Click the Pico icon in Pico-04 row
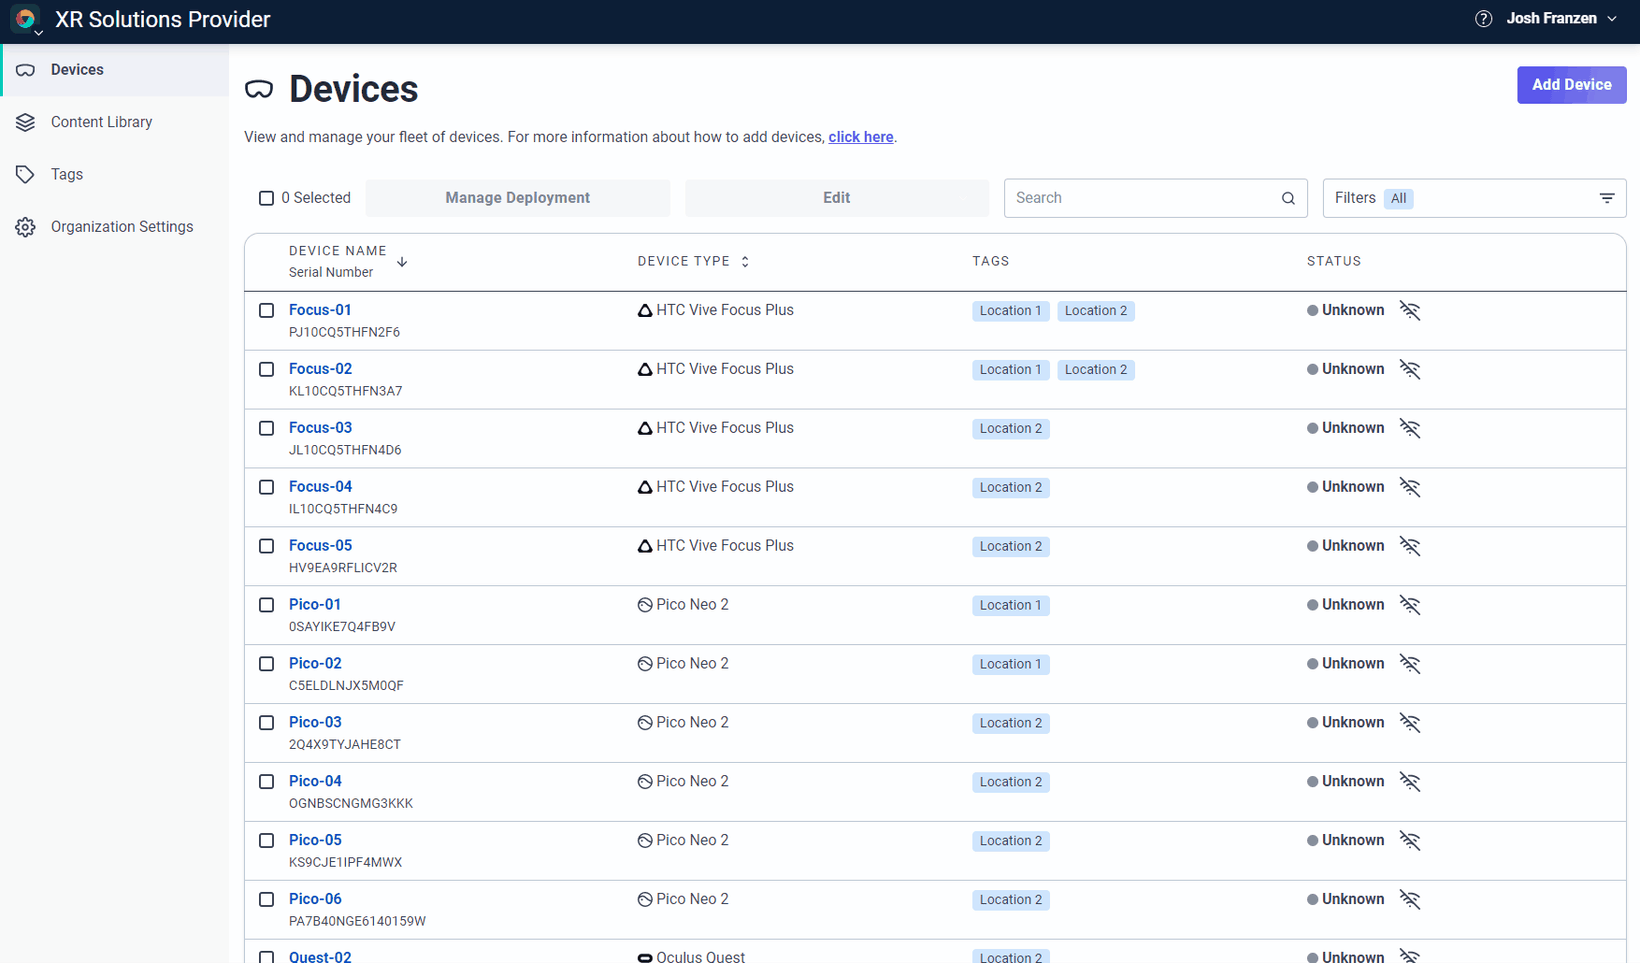Image resolution: width=1640 pixels, height=963 pixels. pos(645,782)
